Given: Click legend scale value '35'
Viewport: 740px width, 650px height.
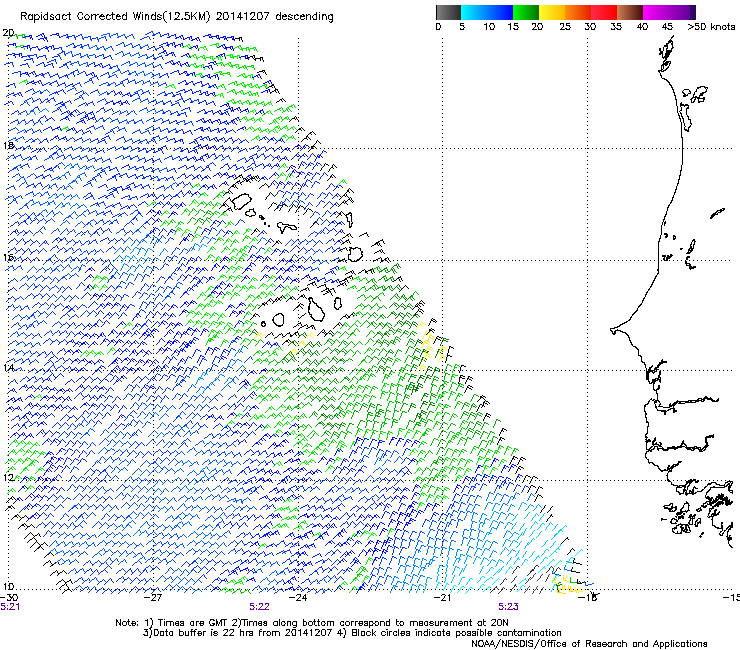Looking at the screenshot, I should pos(616,27).
